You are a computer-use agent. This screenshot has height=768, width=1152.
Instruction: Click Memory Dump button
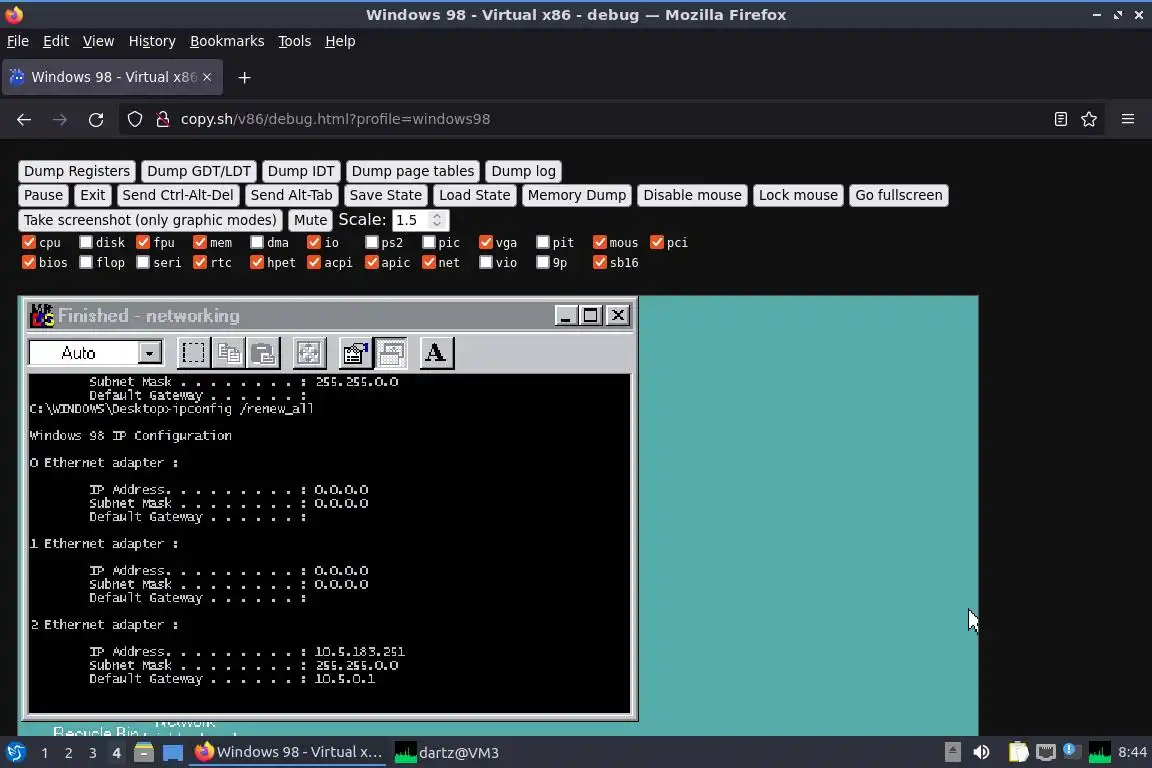tap(577, 195)
